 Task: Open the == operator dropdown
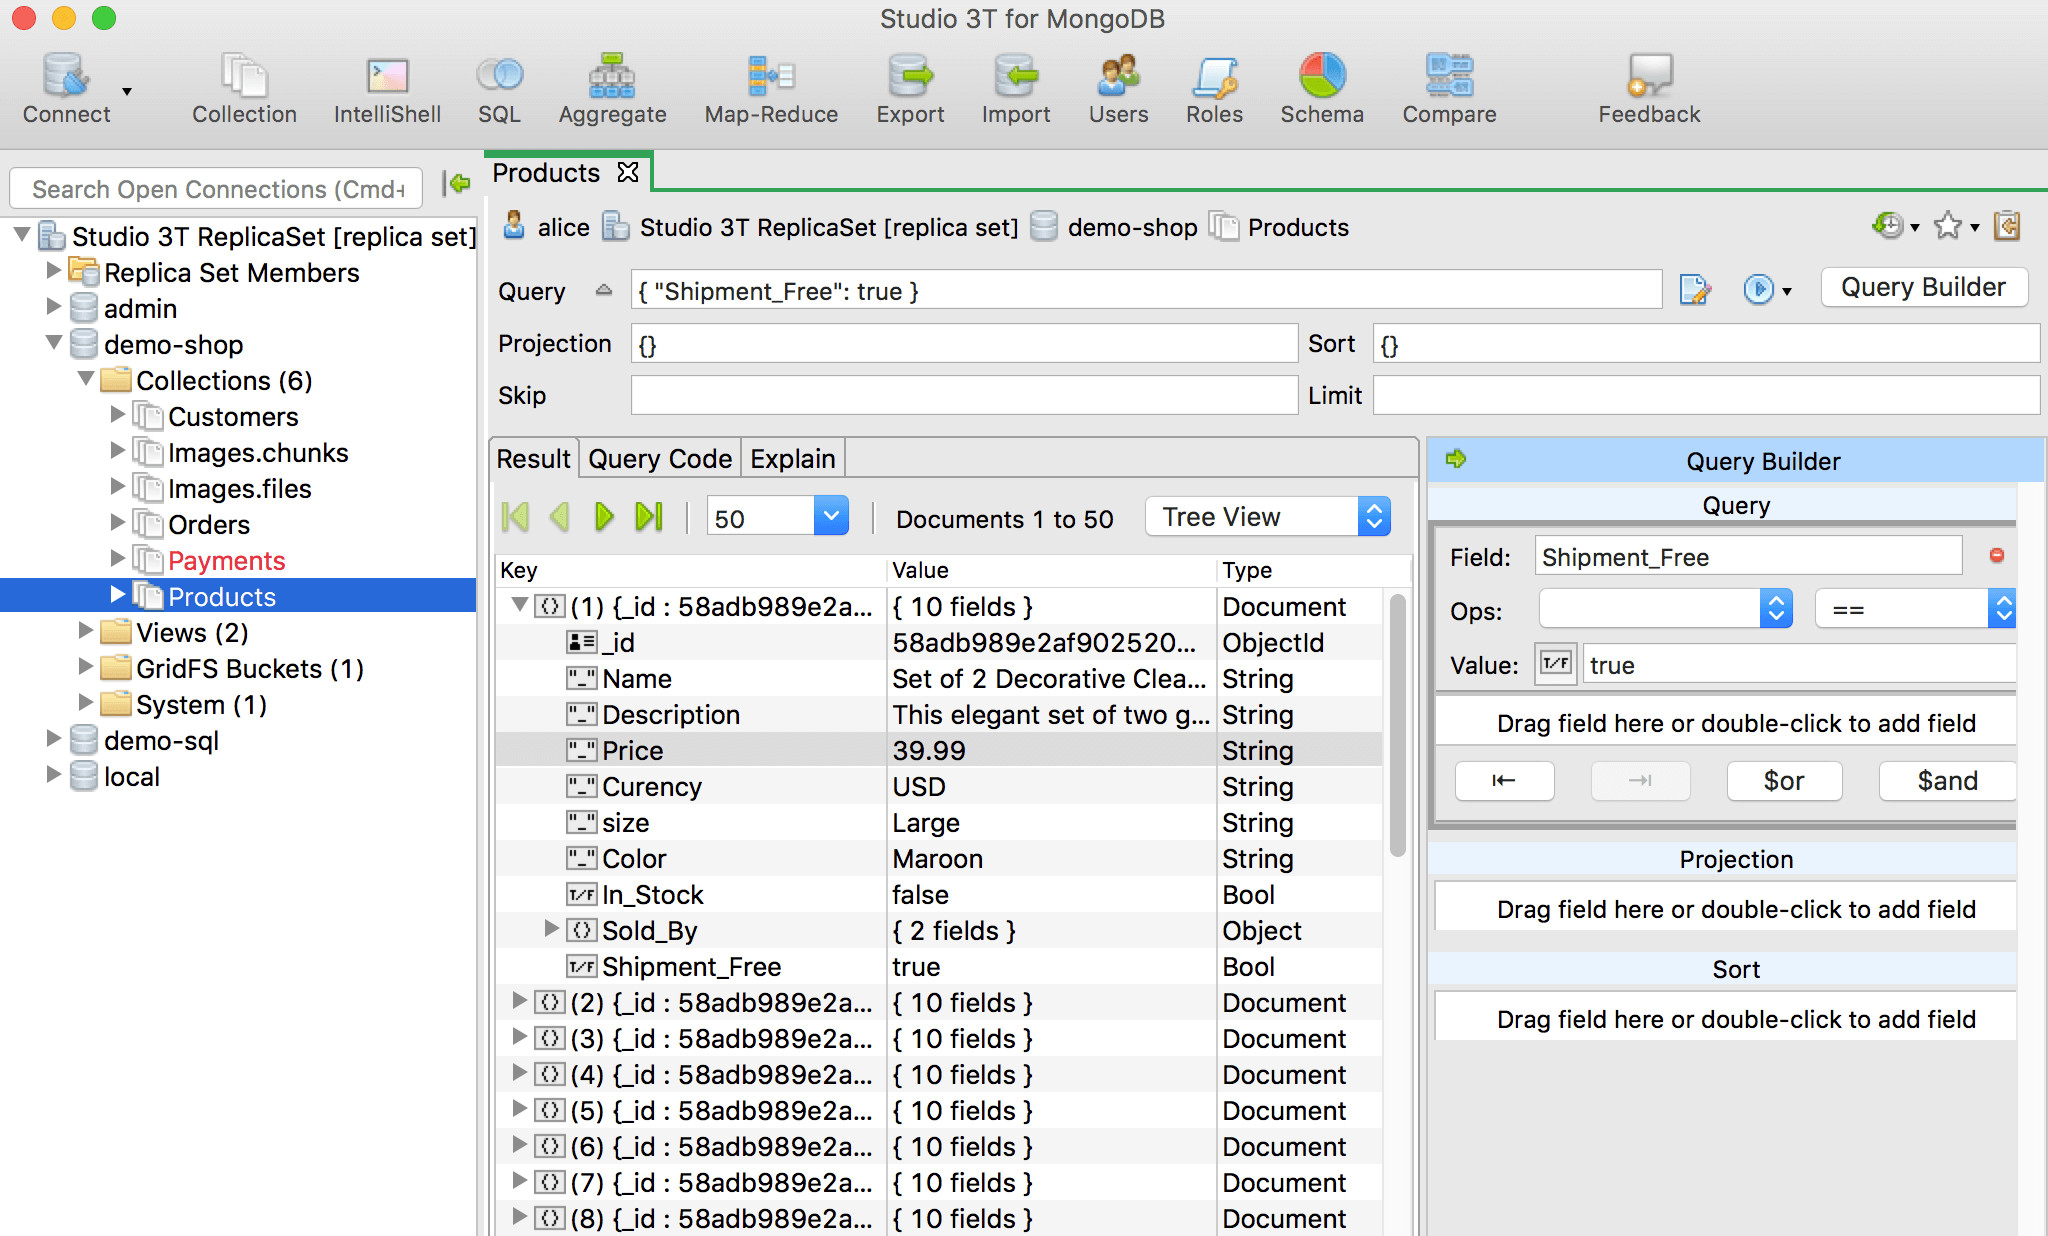pyautogui.click(x=1915, y=609)
